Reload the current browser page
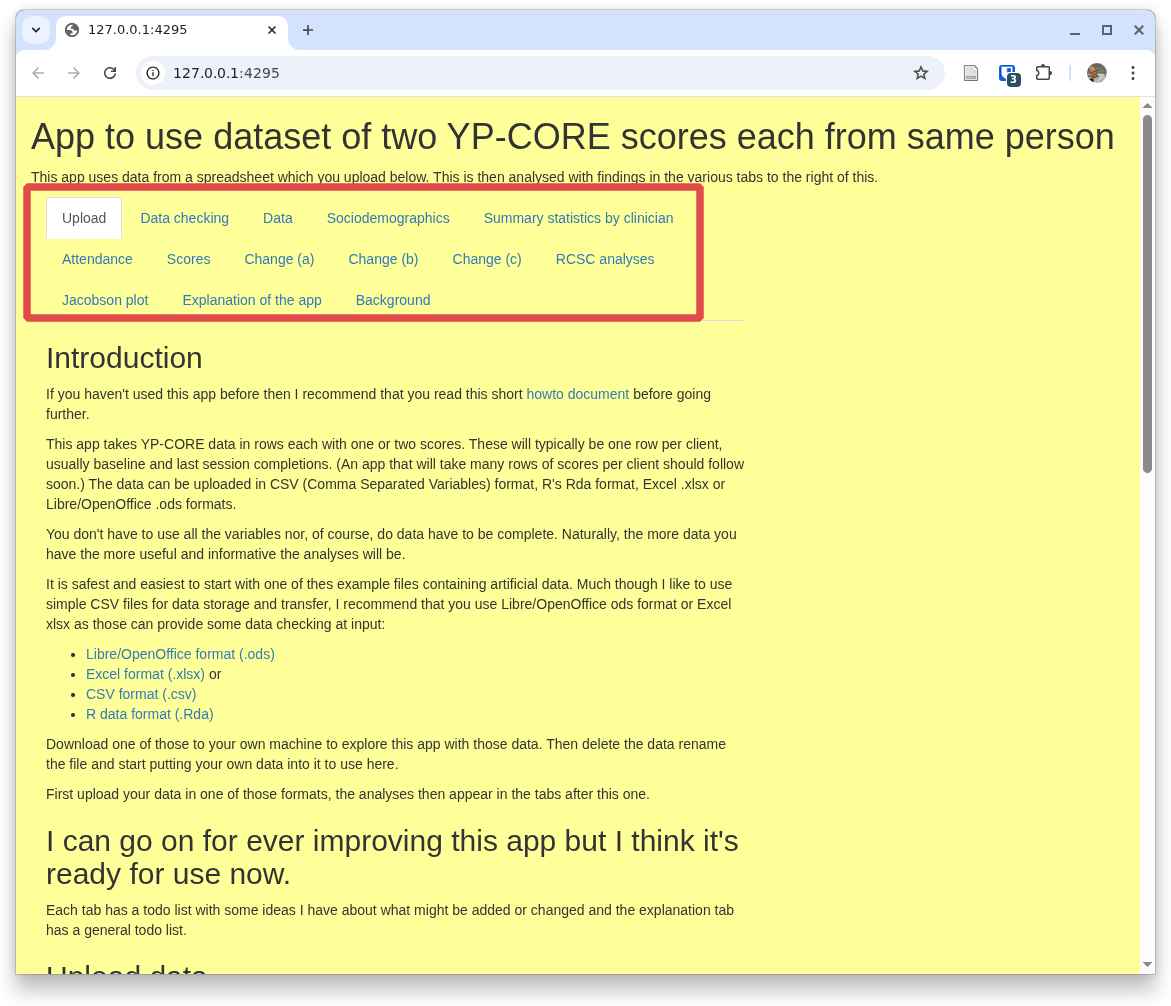Image resolution: width=1171 pixels, height=1006 pixels. pos(110,73)
